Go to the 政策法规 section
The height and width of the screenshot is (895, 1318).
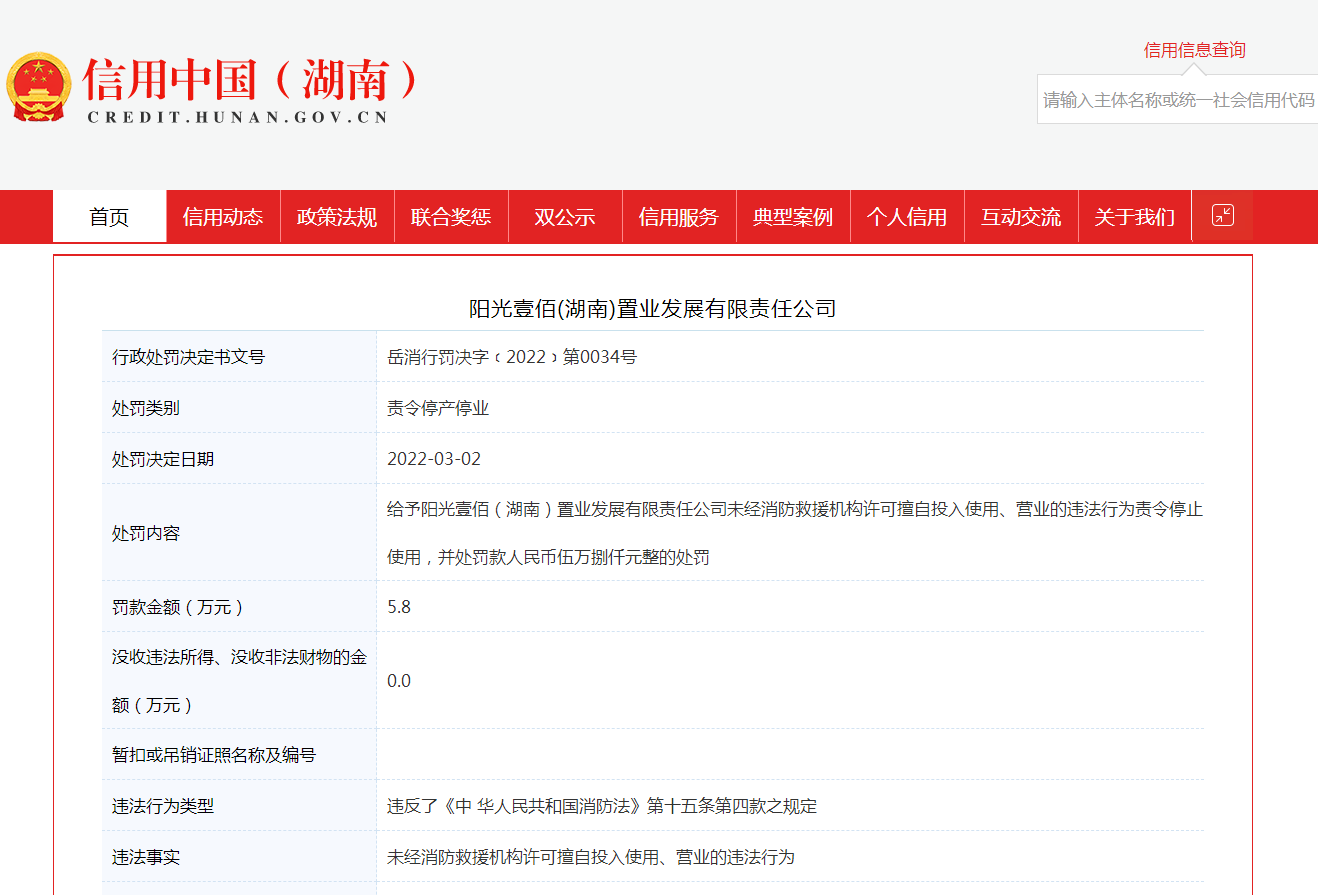pyautogui.click(x=337, y=217)
